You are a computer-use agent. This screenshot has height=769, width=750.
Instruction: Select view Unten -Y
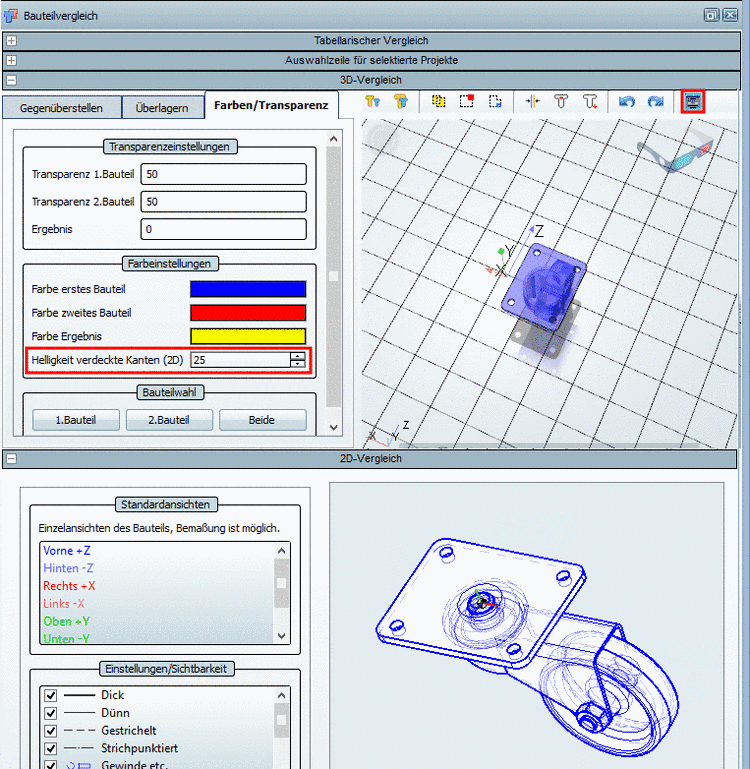tap(66, 639)
